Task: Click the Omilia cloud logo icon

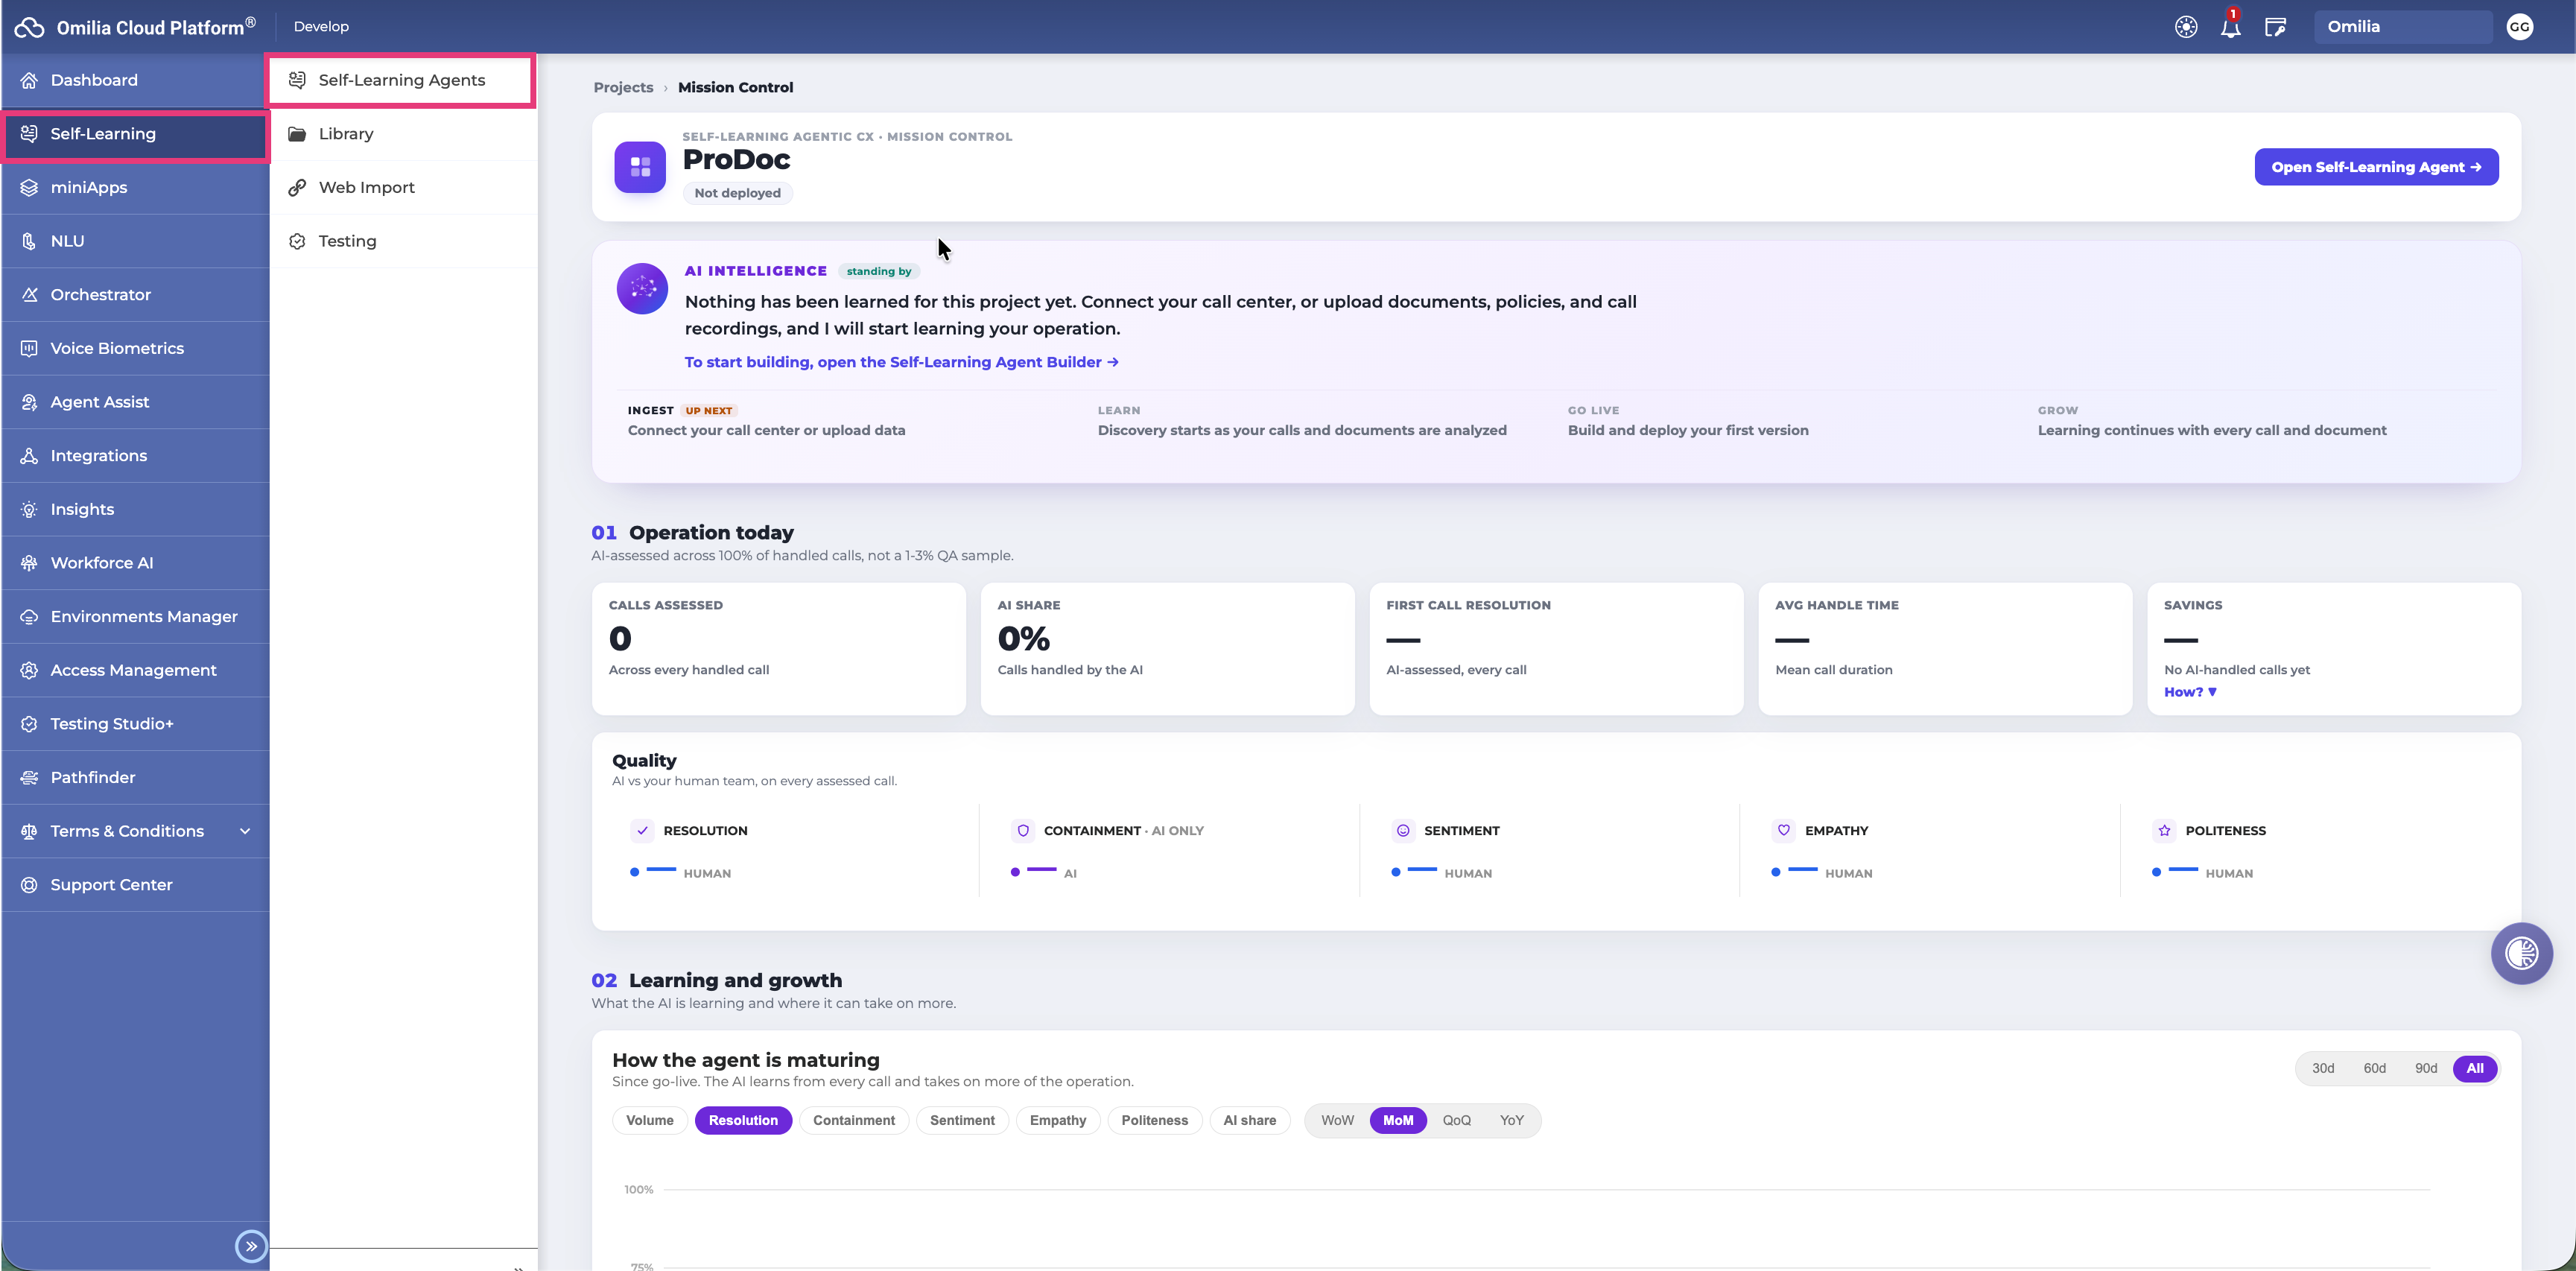Action: click(x=29, y=27)
